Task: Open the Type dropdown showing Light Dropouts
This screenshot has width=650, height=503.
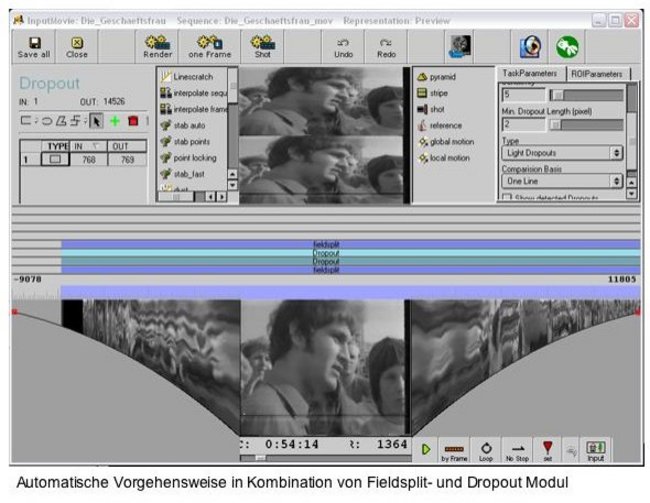Action: click(x=562, y=153)
